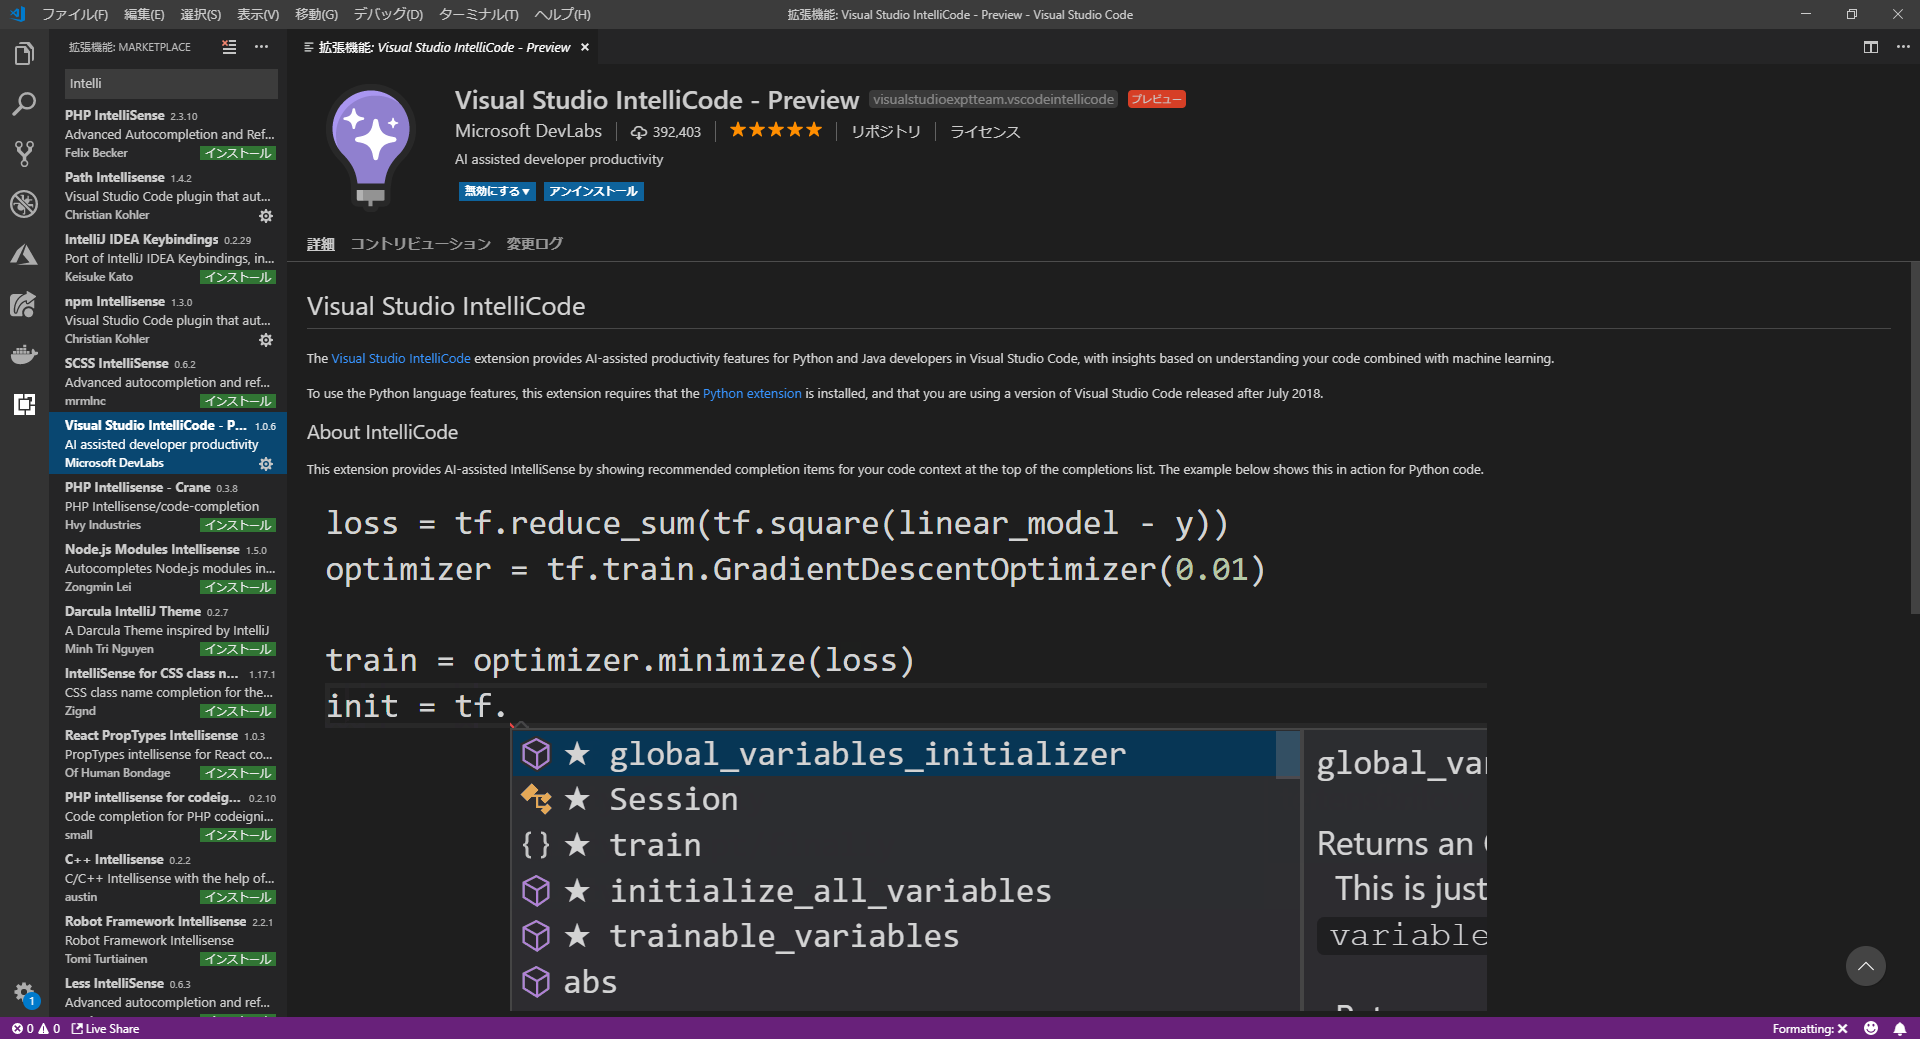Screen dimensions: 1920x1039
Task: Open the Source Control view
Action: (24, 153)
